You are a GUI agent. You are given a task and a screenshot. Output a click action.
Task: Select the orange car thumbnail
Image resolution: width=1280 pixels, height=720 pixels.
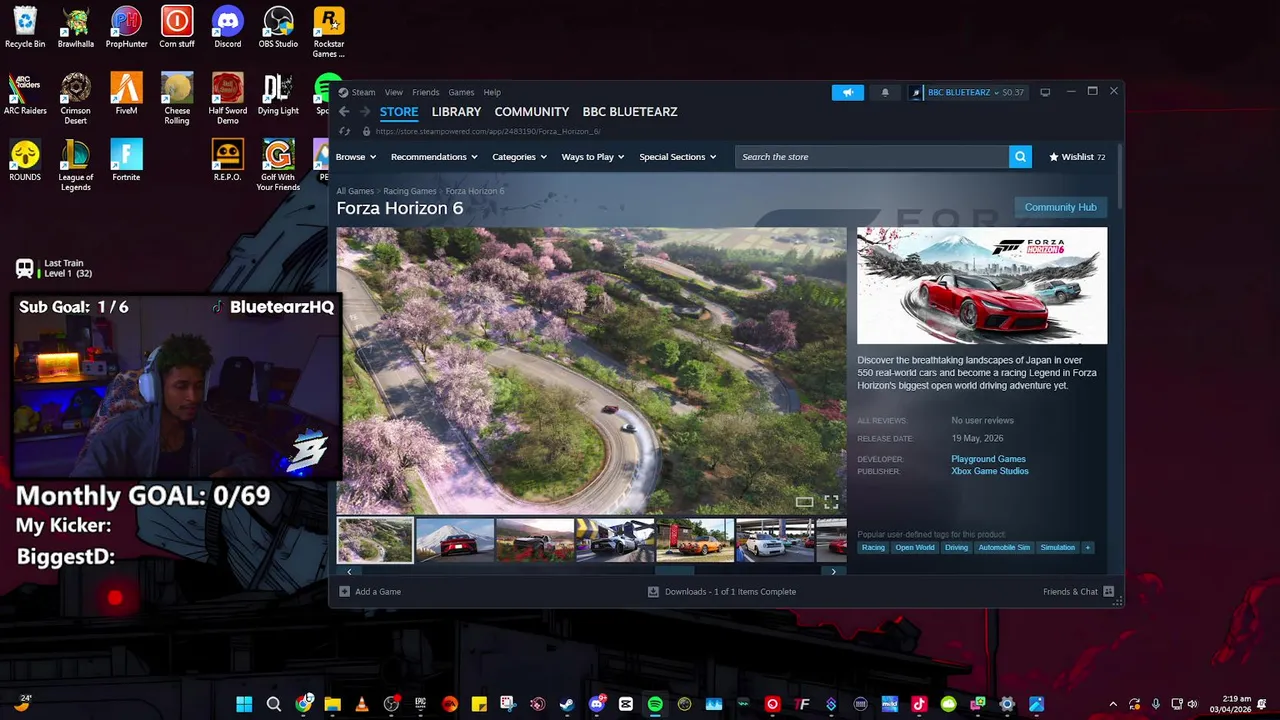695,541
